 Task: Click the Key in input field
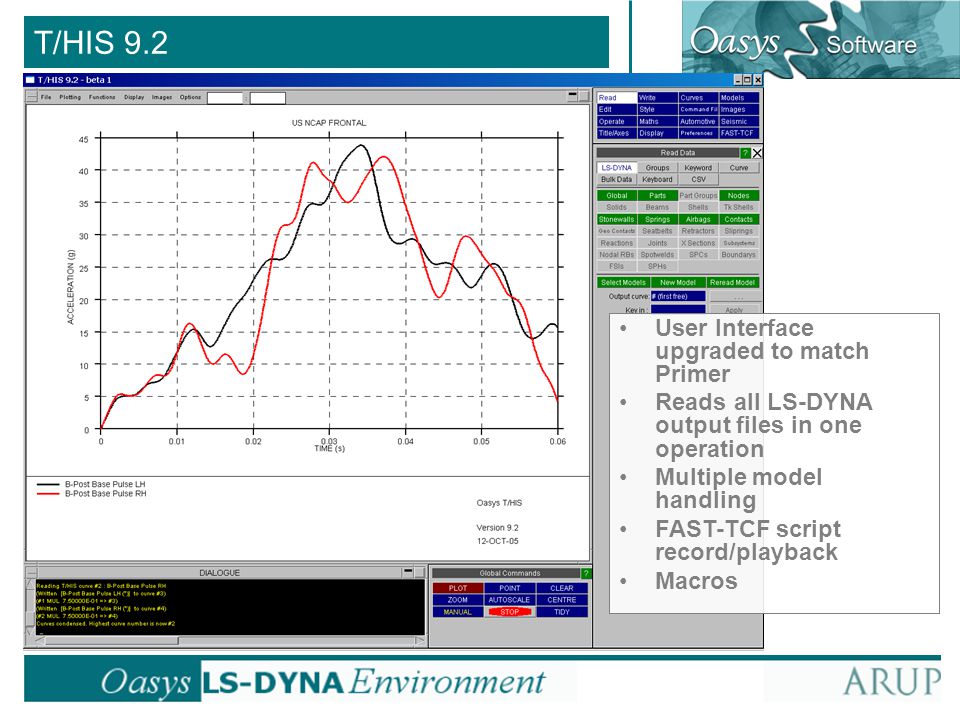[x=678, y=310]
